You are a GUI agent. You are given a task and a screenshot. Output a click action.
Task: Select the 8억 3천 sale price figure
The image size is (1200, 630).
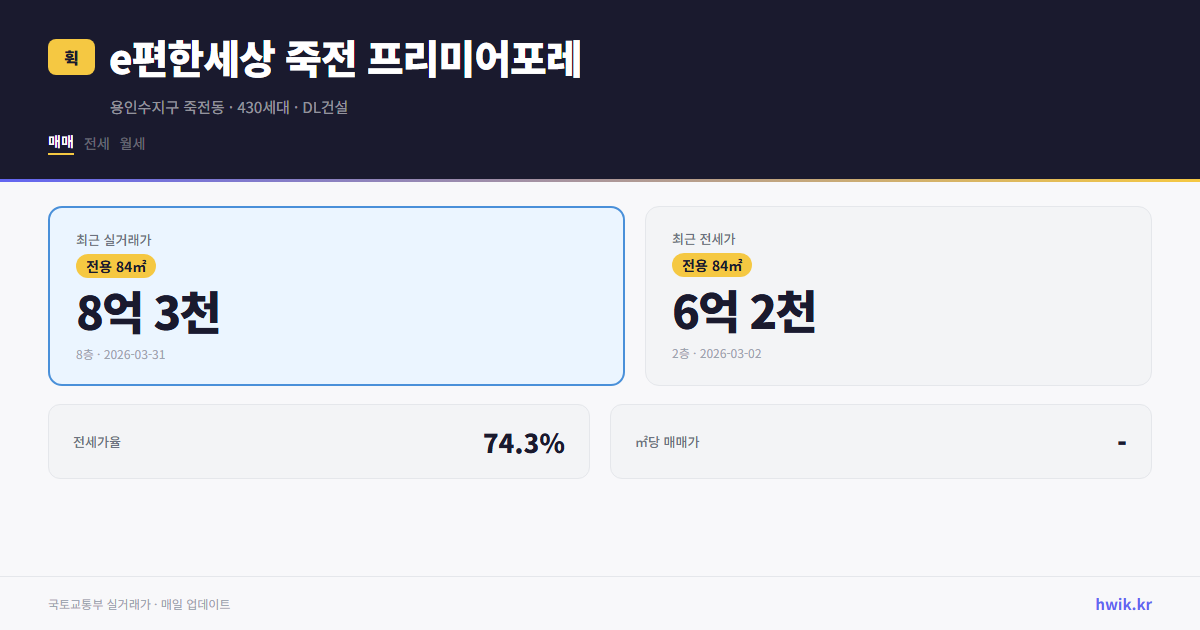[x=149, y=315]
